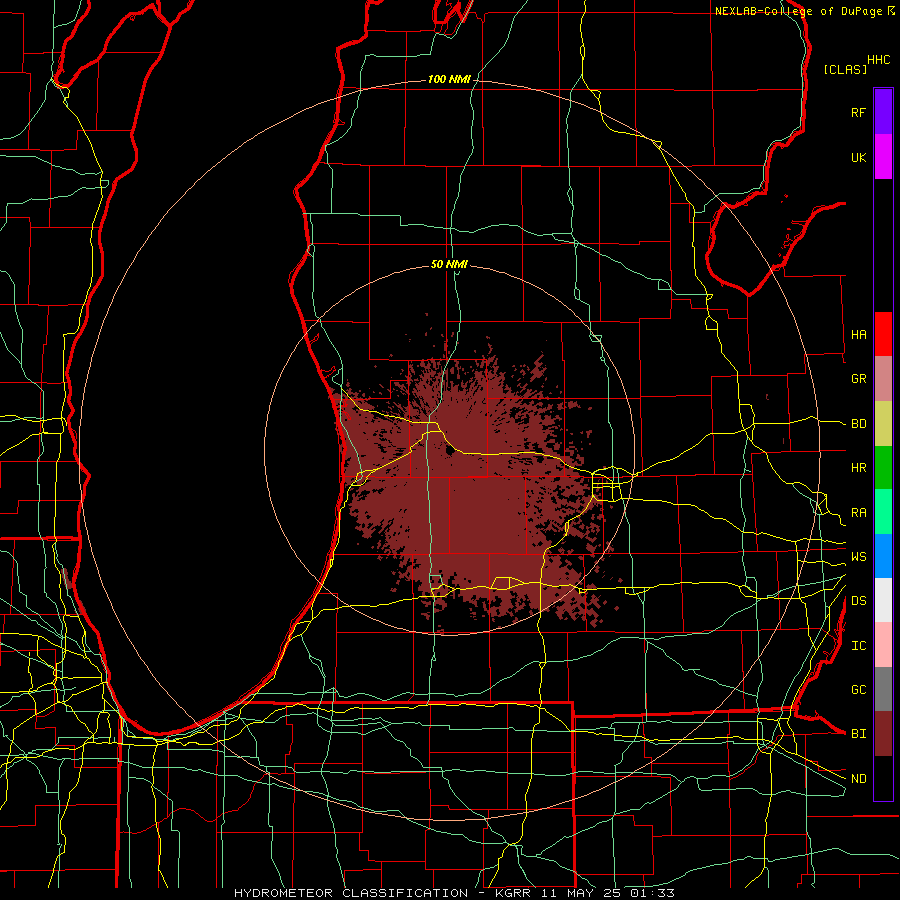Screen dimensions: 900x900
Task: Click the HA legend label
Action: point(858,335)
